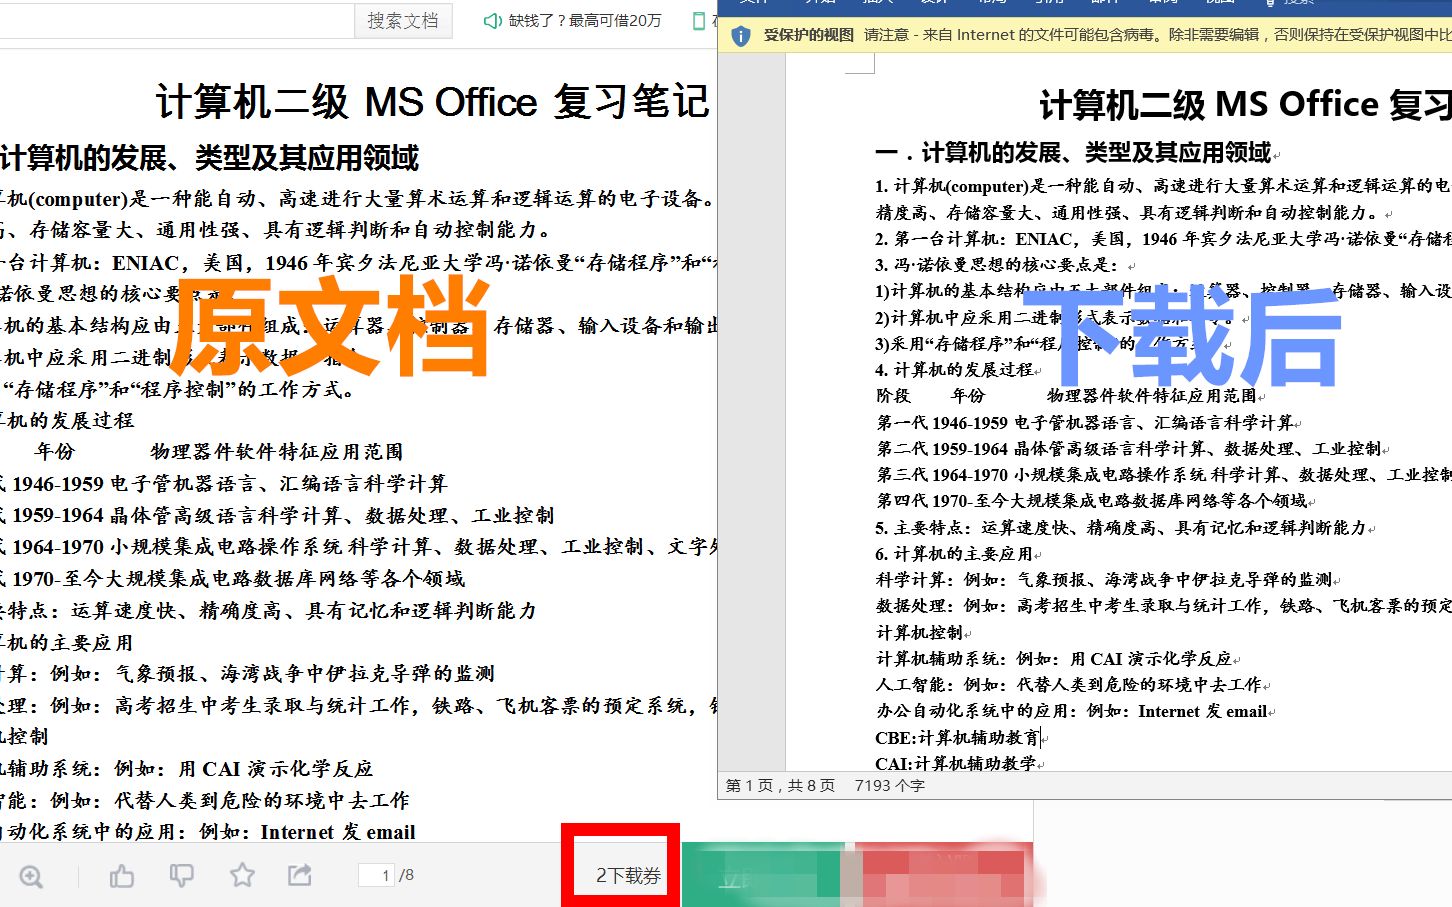Click the 计算机辅助系统 line in Word
Image resolution: width=1452 pixels, height=907 pixels.
tap(1054, 659)
